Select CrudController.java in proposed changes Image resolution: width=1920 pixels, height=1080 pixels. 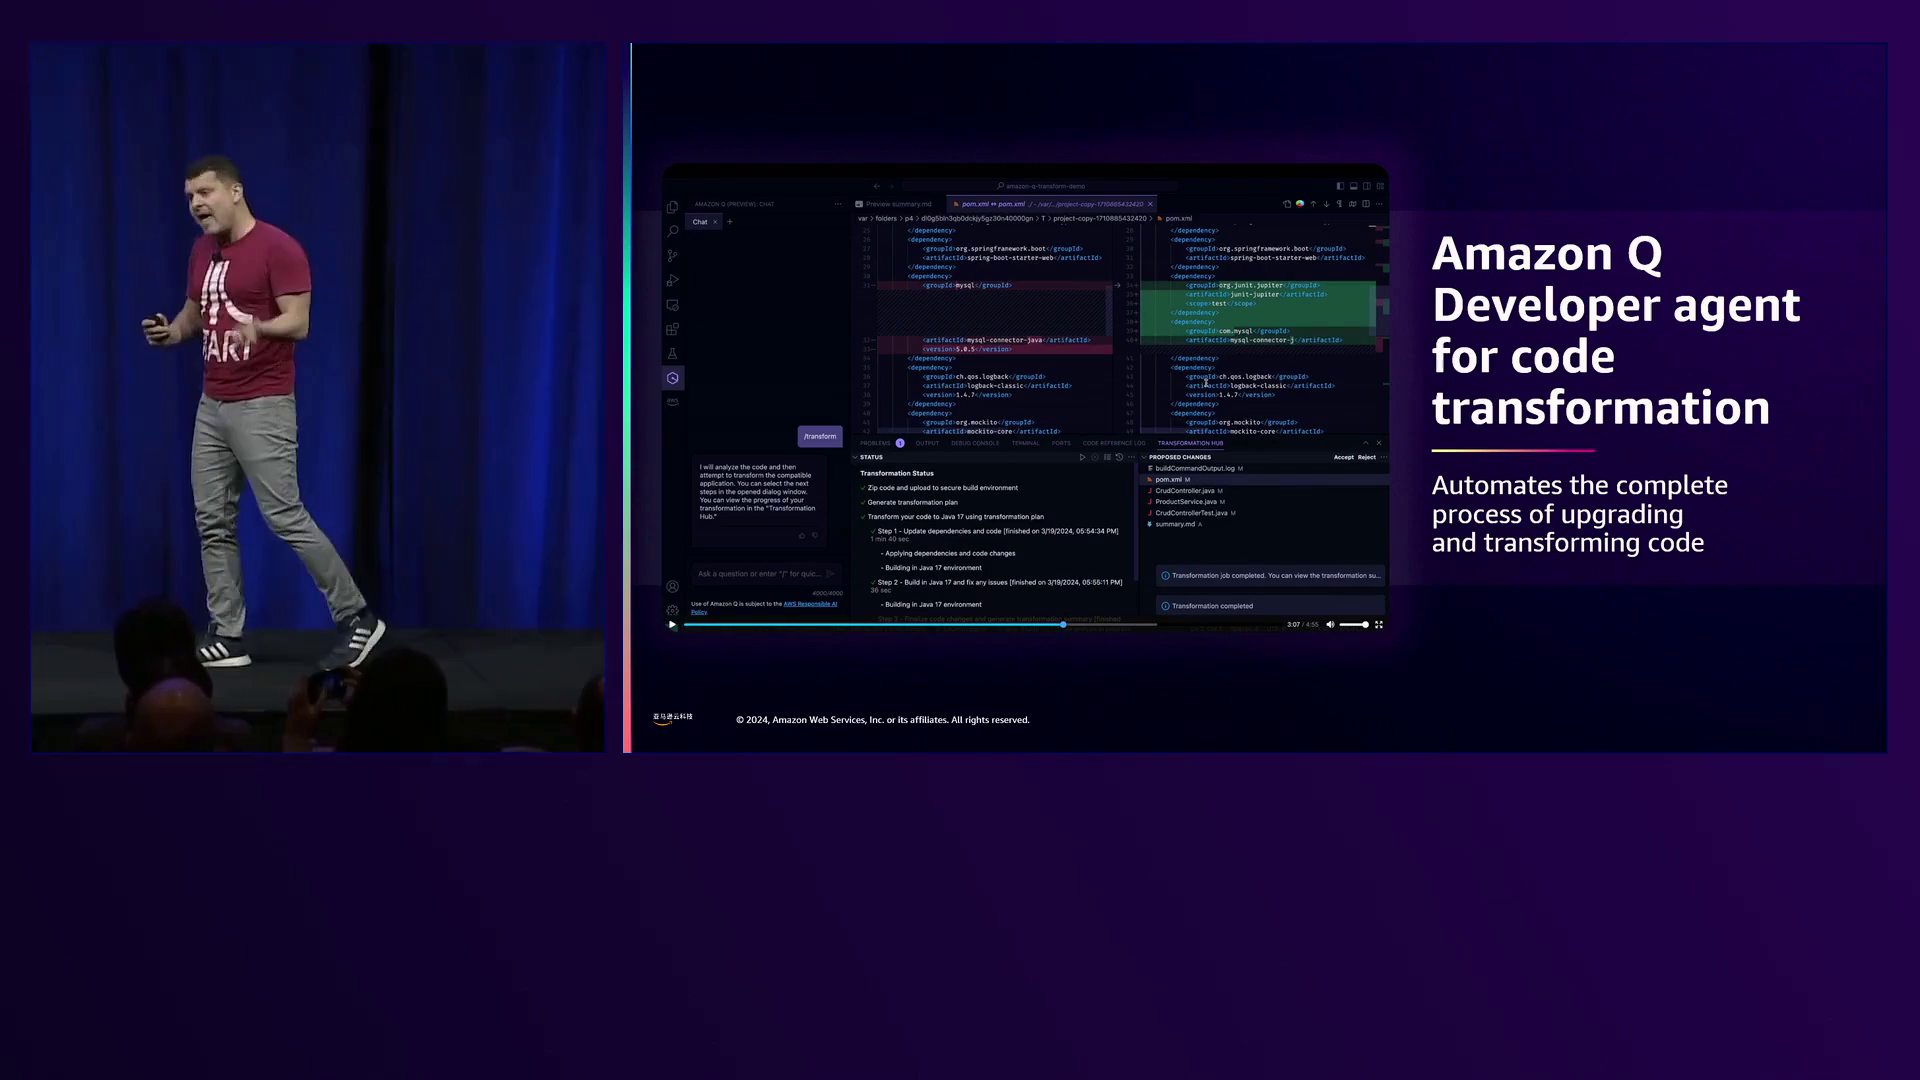click(1185, 491)
